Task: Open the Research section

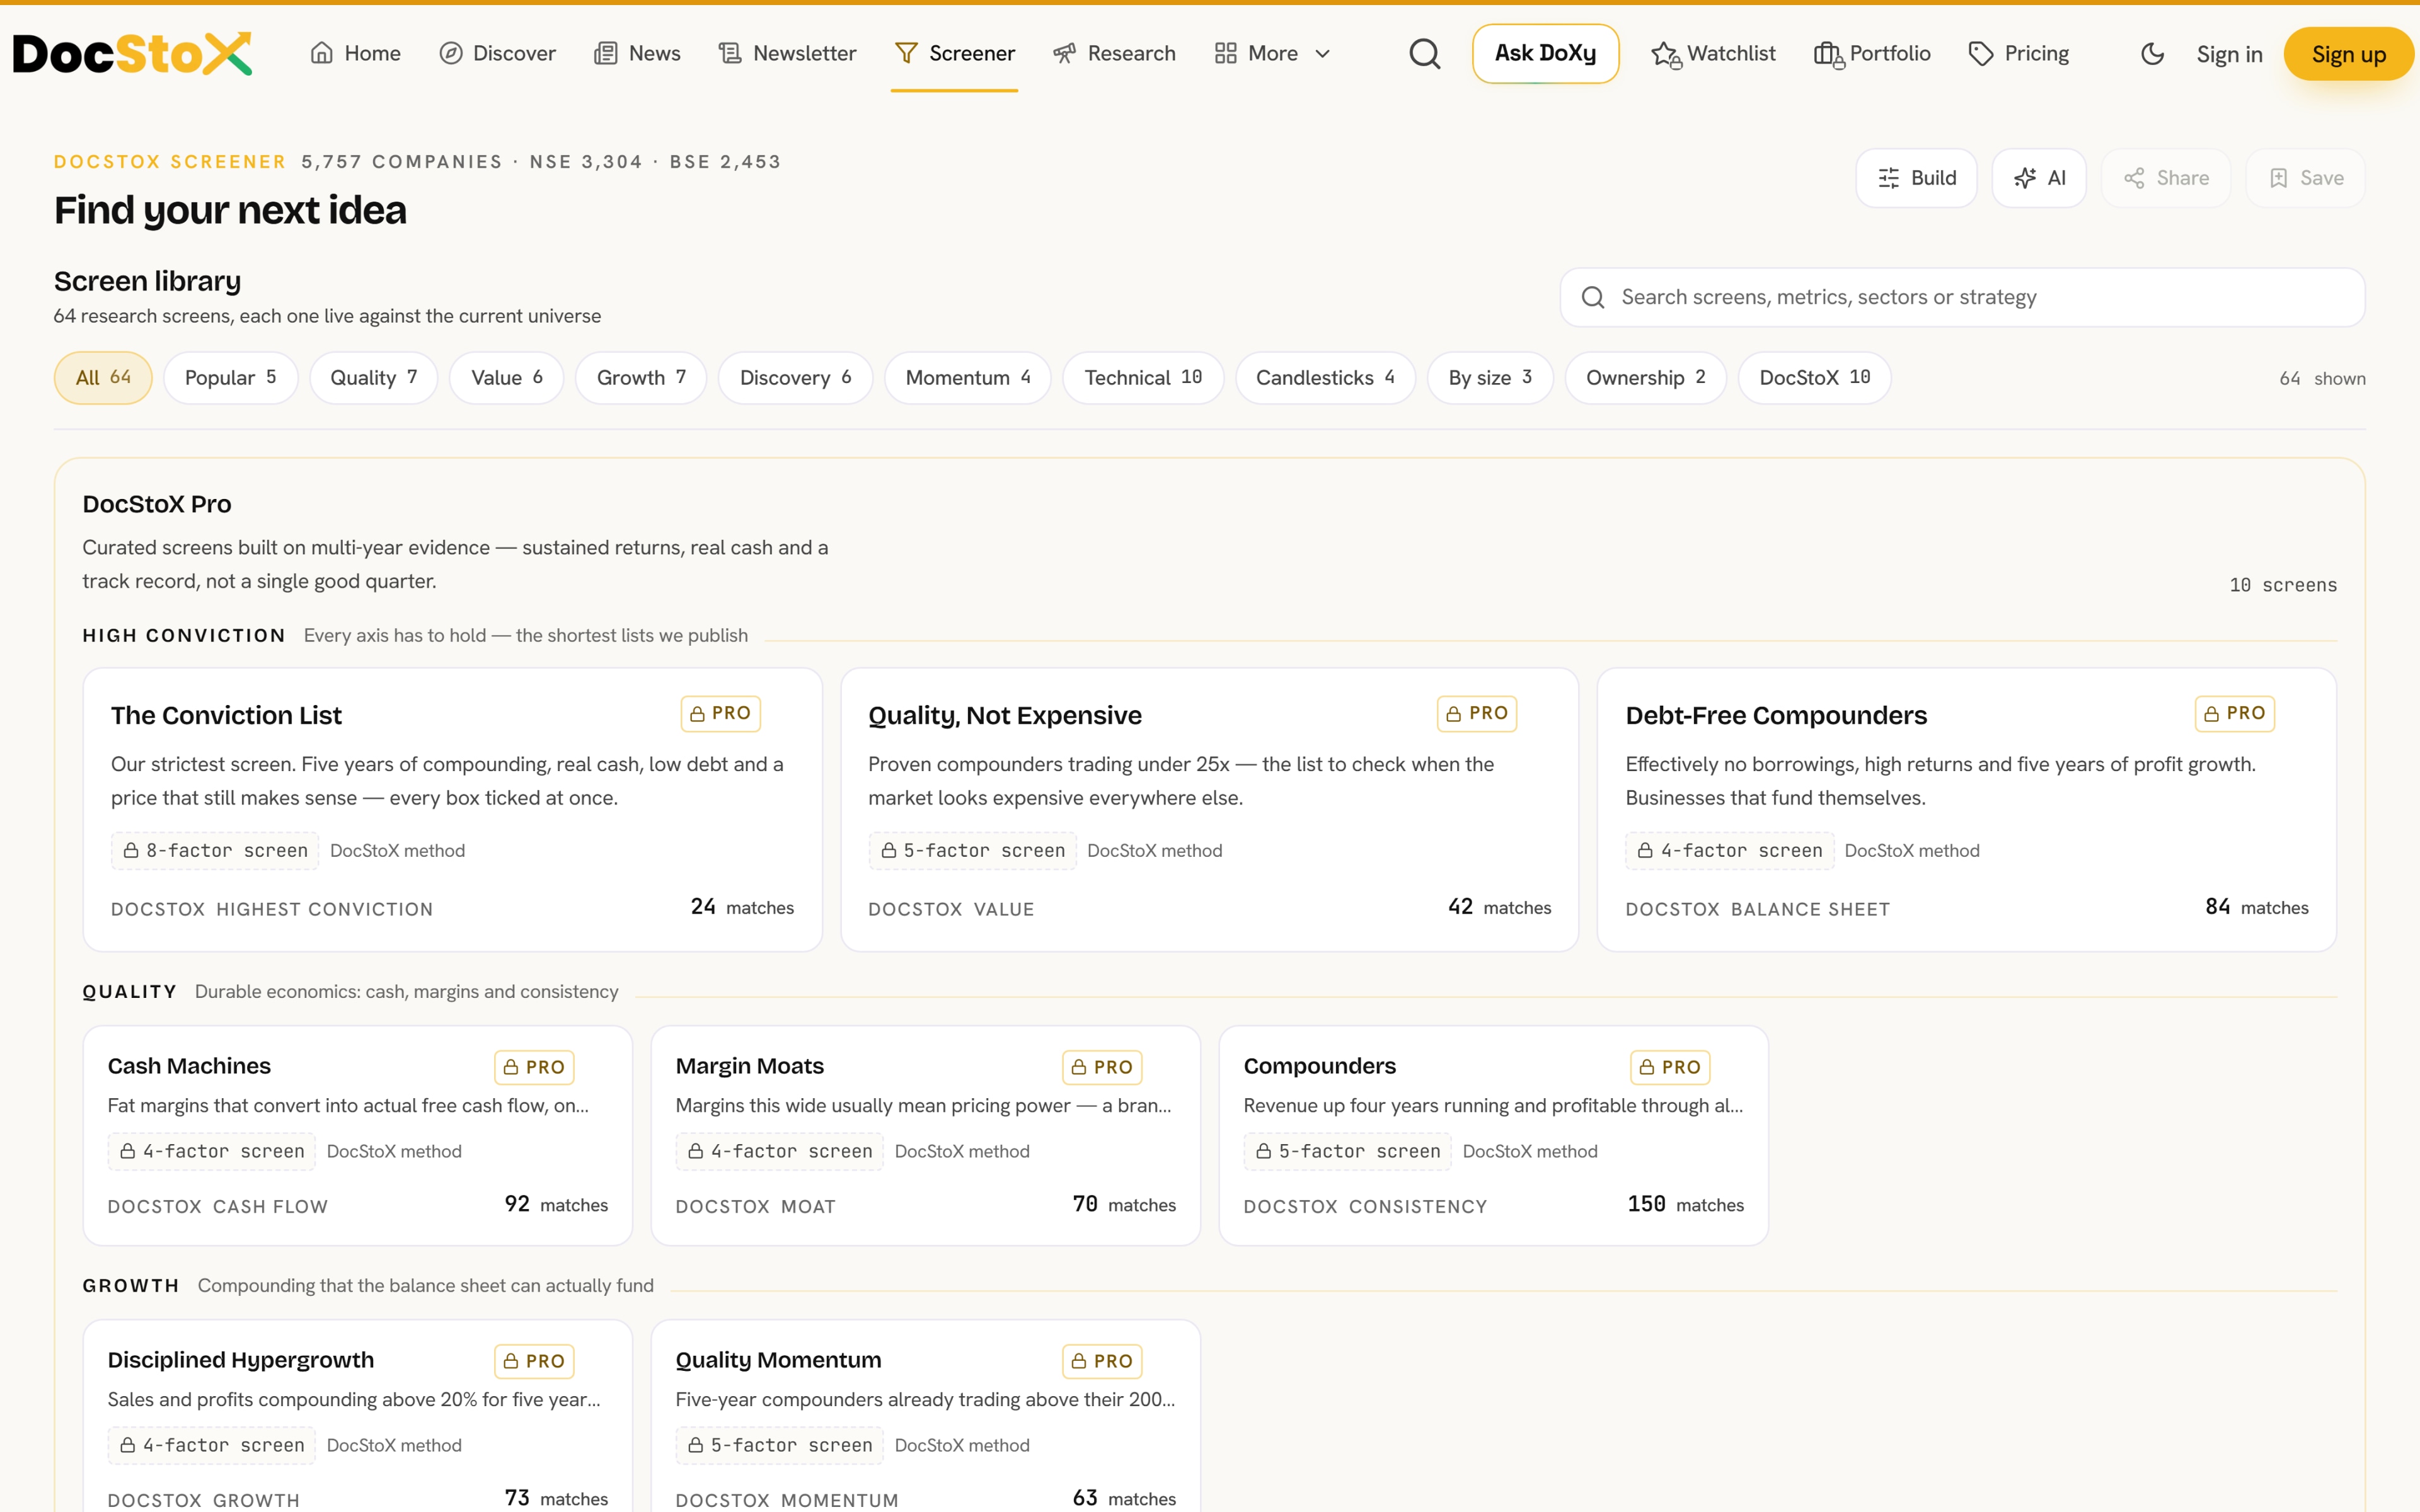Action: [1114, 54]
